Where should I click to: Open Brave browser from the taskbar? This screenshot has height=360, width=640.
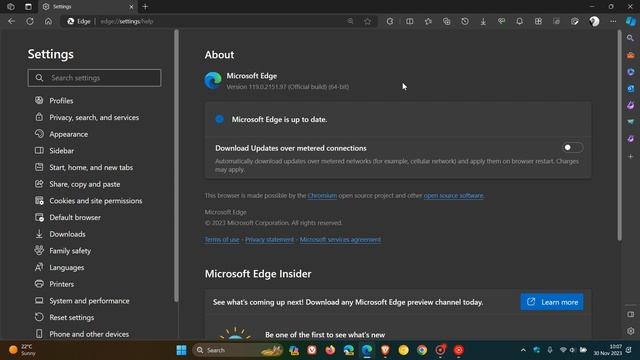pyautogui.click(x=385, y=350)
